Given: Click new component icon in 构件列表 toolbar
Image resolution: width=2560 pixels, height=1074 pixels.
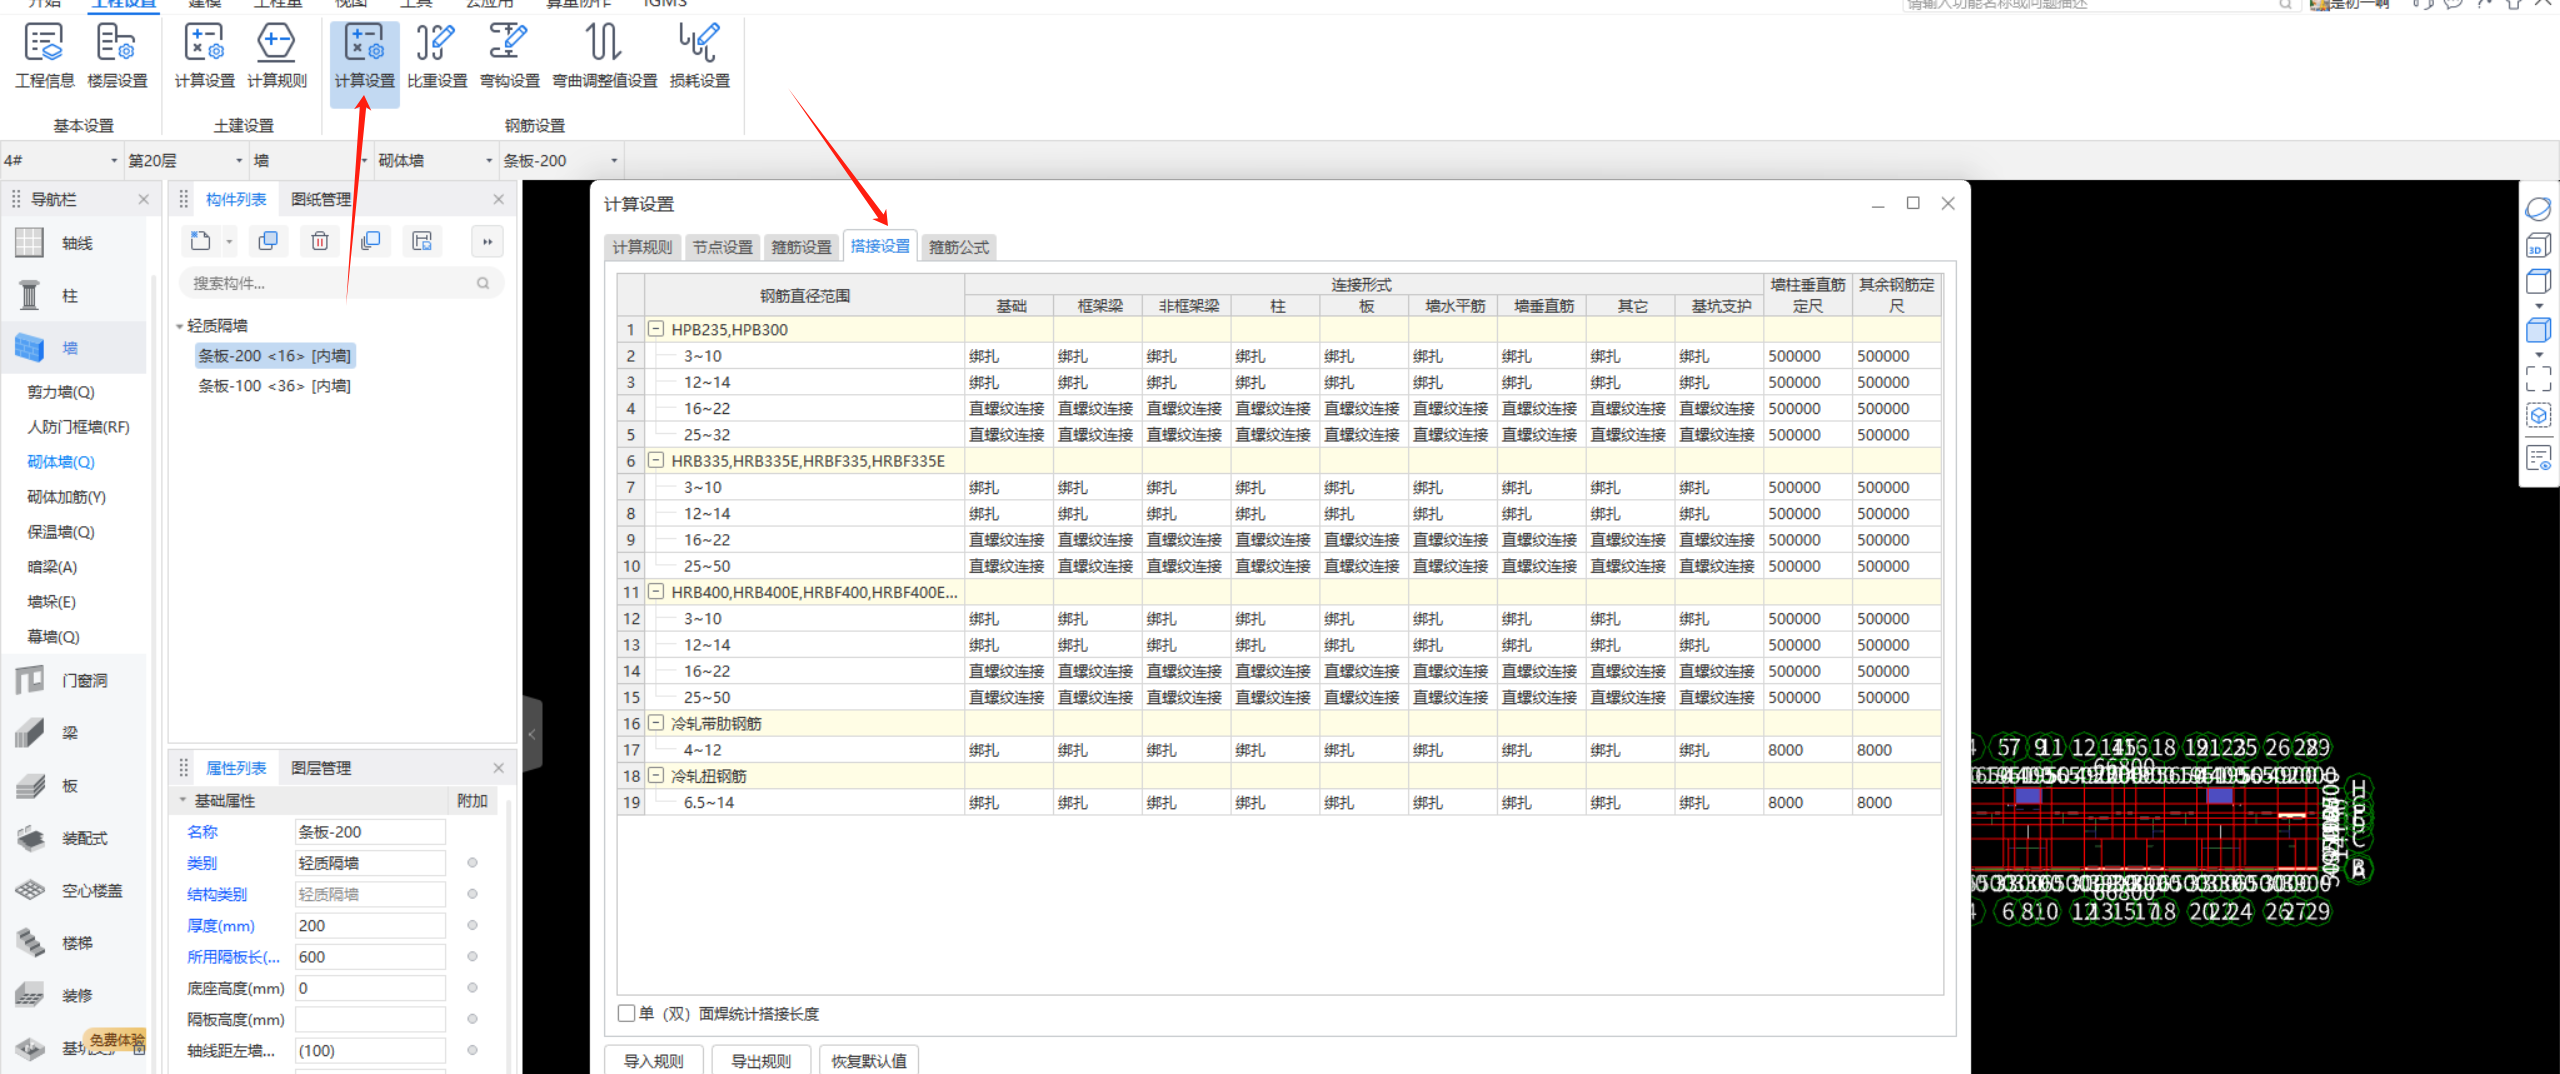Looking at the screenshot, I should click(201, 241).
